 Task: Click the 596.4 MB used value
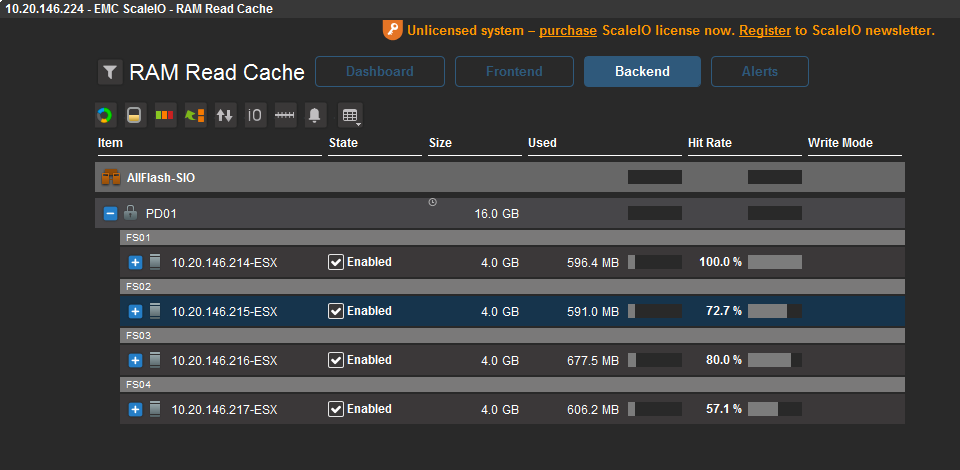593,263
